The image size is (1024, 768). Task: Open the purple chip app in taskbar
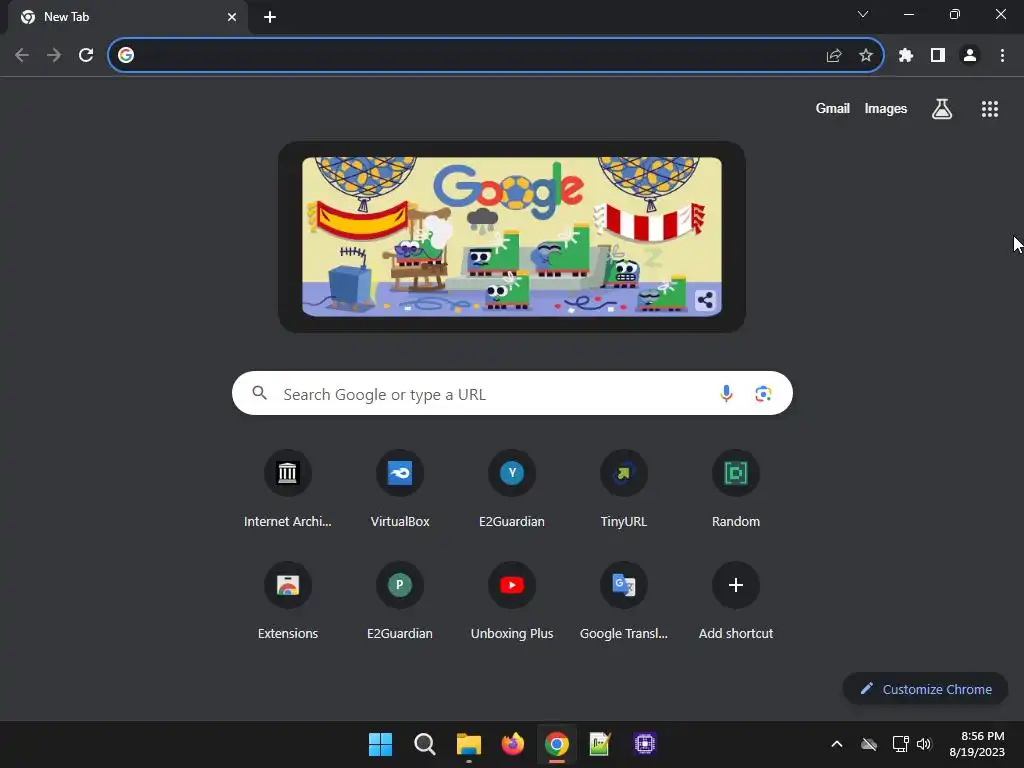[x=645, y=744]
